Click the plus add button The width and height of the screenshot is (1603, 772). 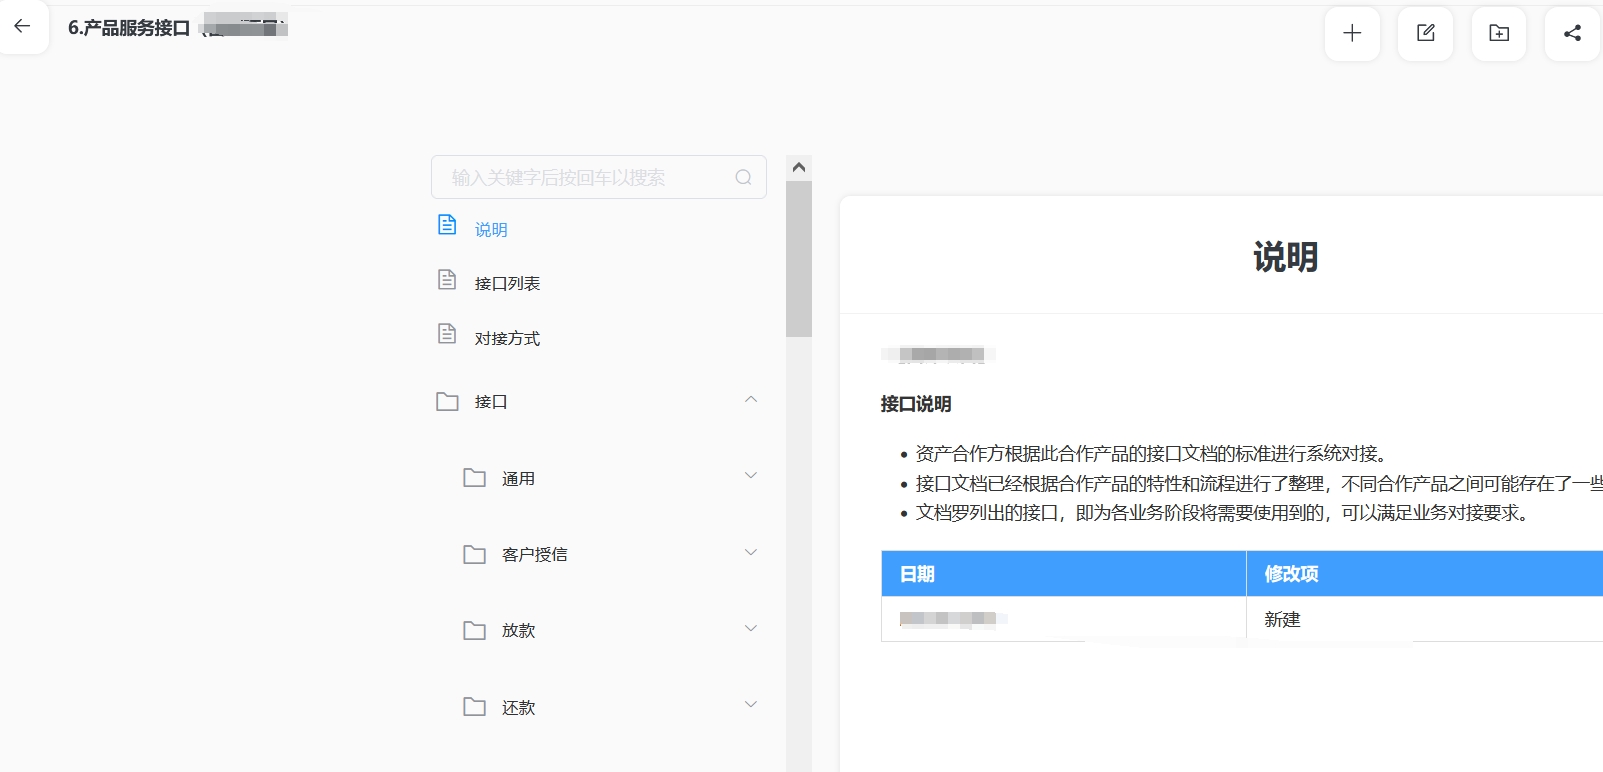point(1352,33)
